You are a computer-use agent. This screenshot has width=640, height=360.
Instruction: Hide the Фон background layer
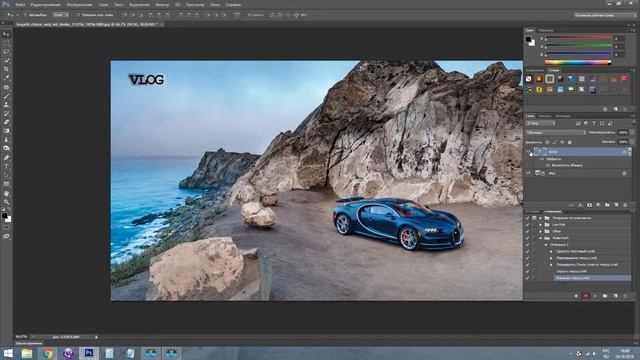click(x=529, y=173)
